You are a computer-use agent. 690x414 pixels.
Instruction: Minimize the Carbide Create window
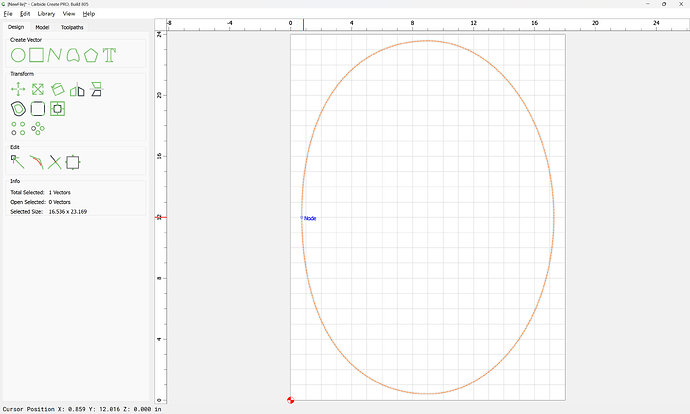[x=647, y=4]
